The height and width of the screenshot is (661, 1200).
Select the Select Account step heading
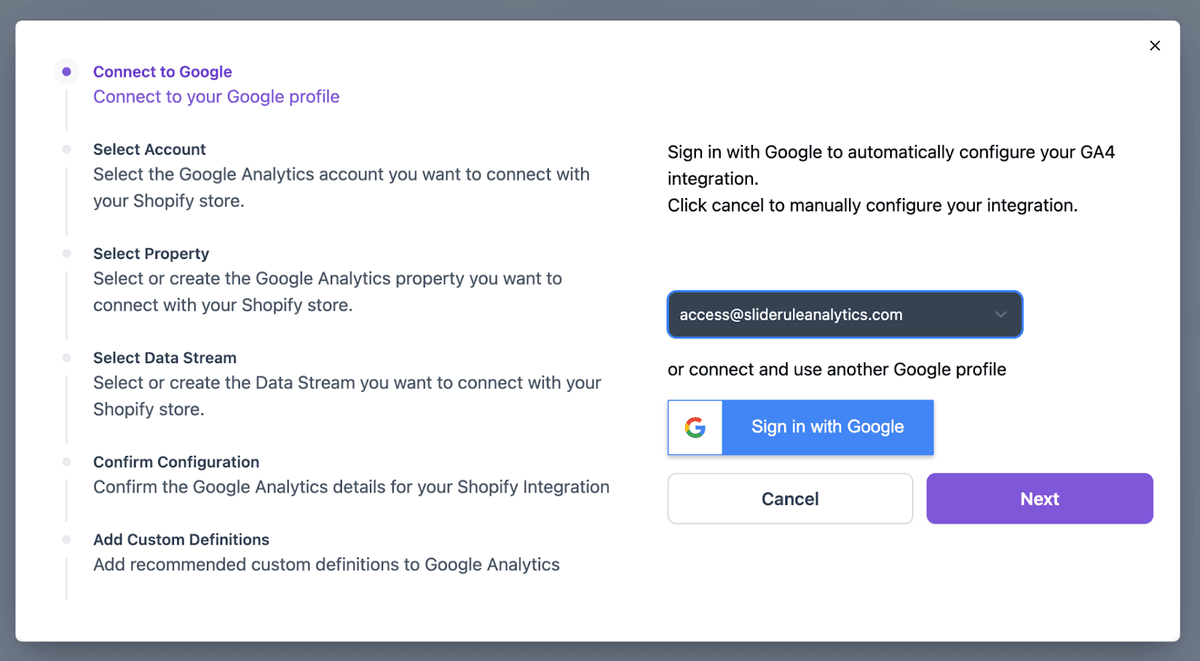point(149,149)
